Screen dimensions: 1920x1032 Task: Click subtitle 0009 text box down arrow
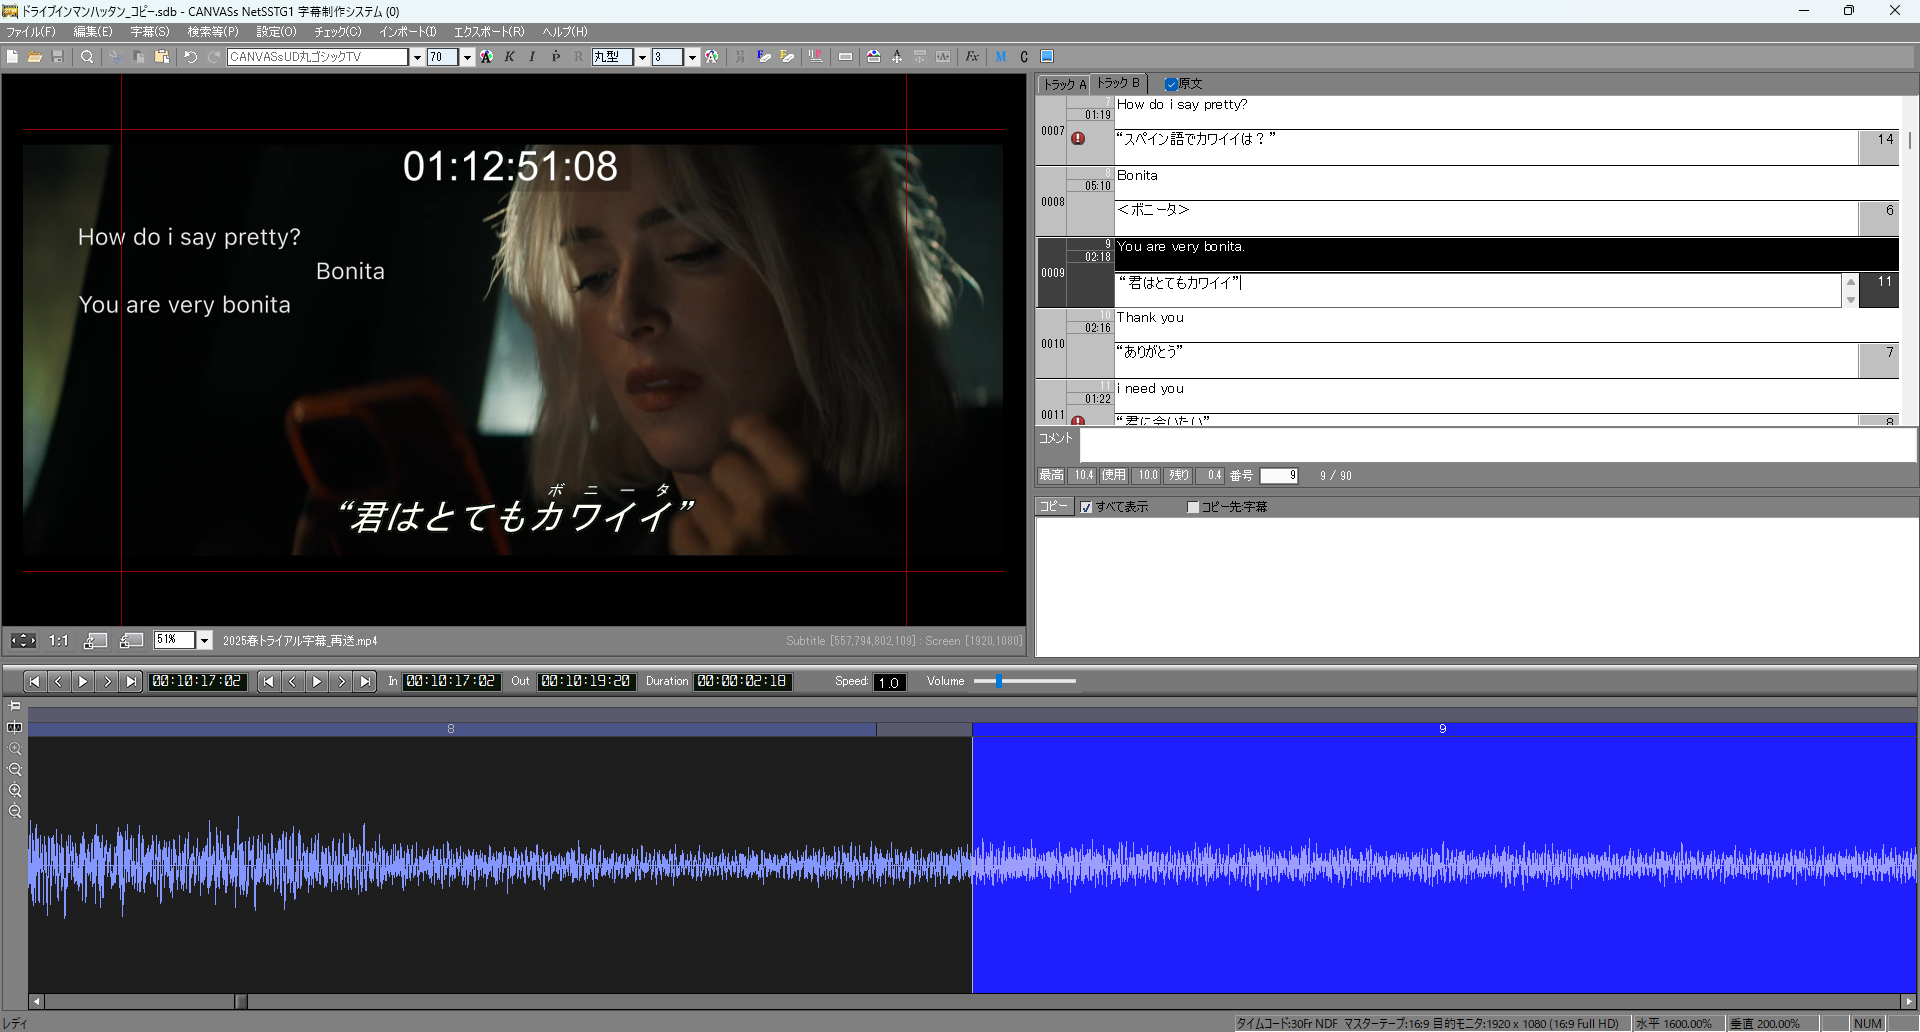point(1850,300)
